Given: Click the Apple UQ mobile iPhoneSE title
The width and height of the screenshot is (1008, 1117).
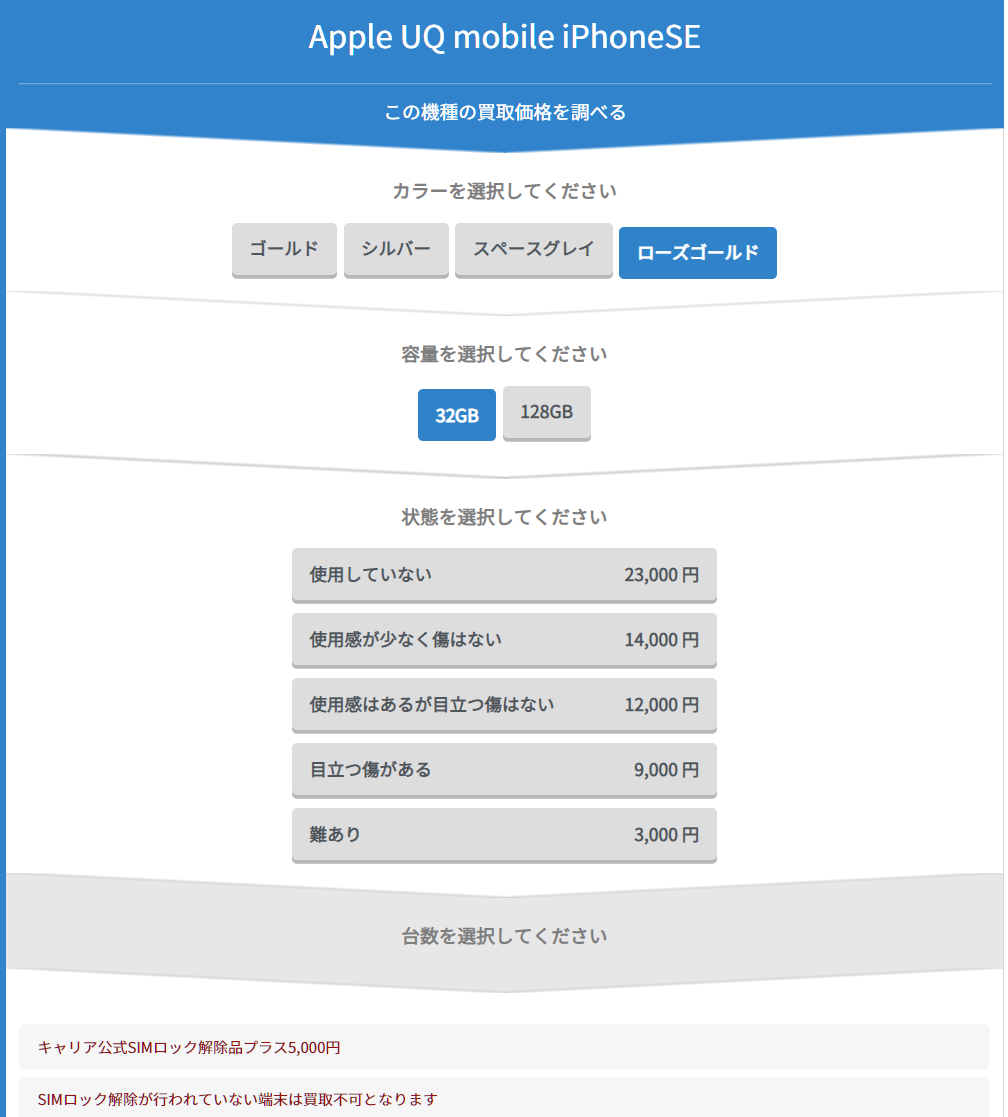Looking at the screenshot, I should coord(504,37).
